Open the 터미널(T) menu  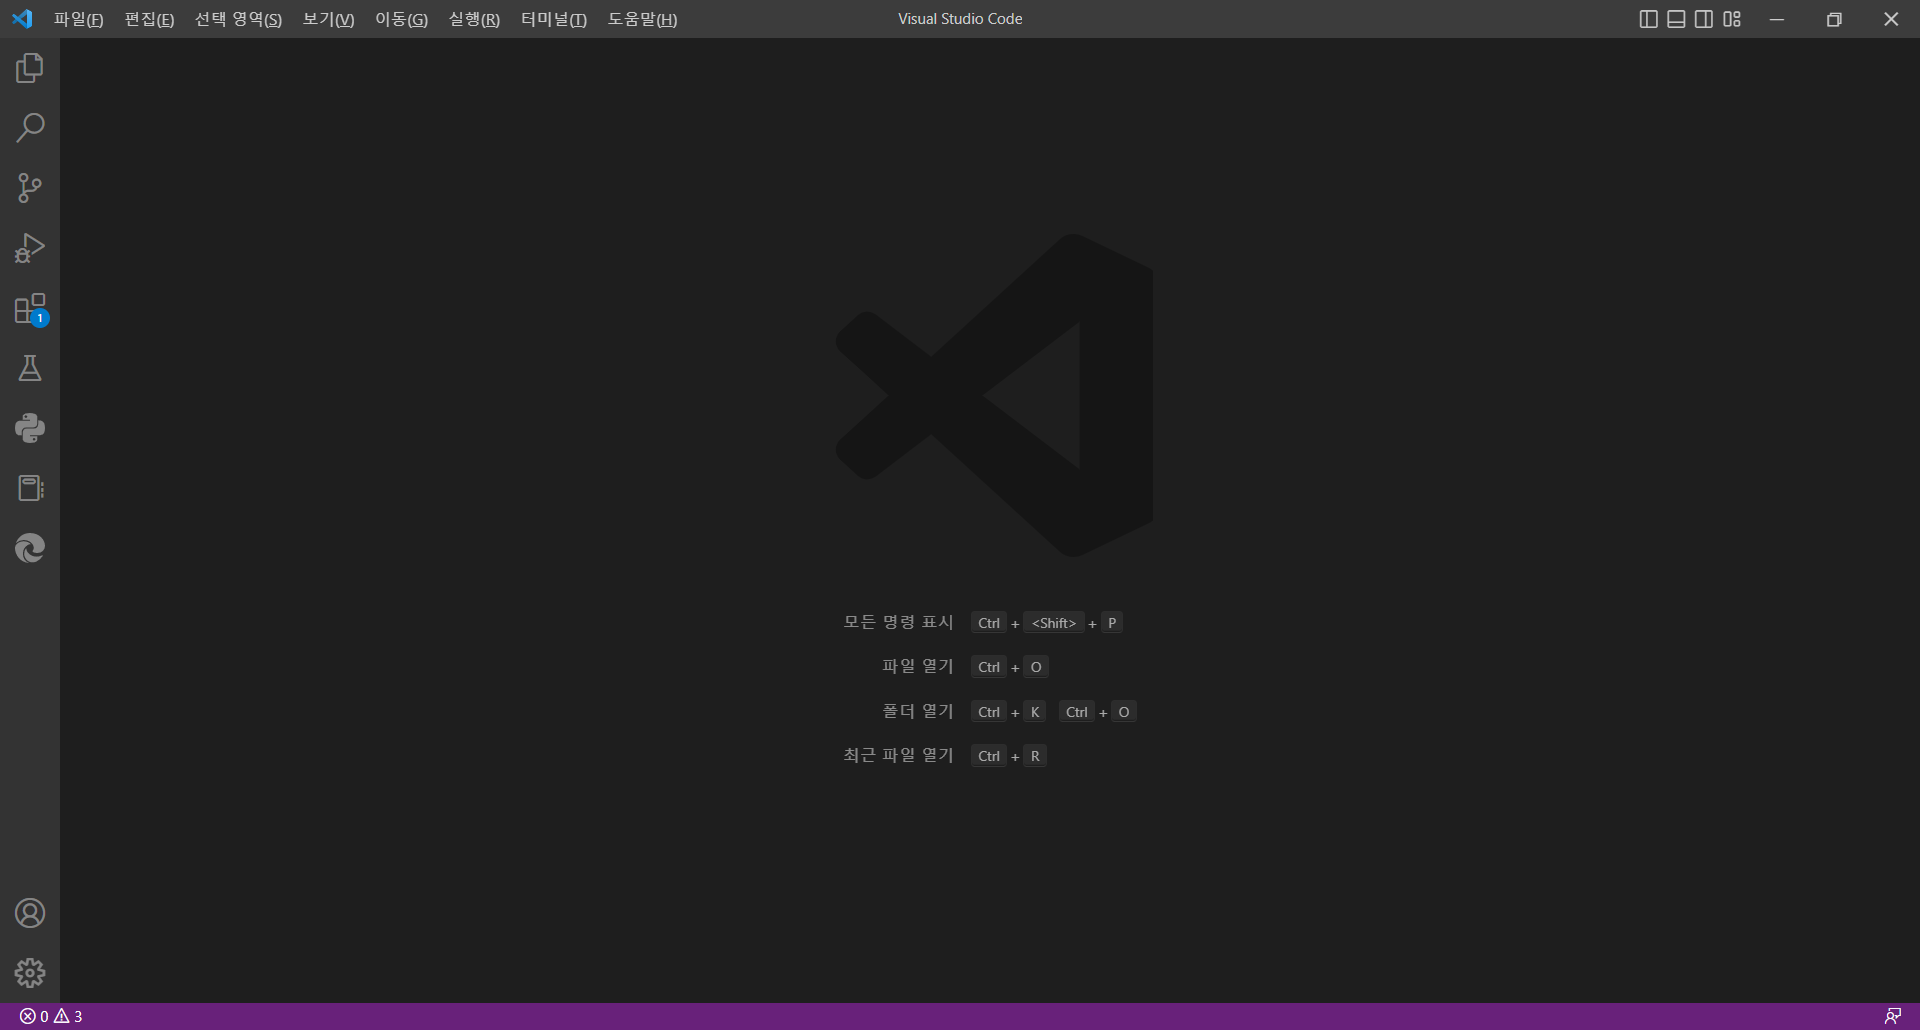click(x=553, y=19)
